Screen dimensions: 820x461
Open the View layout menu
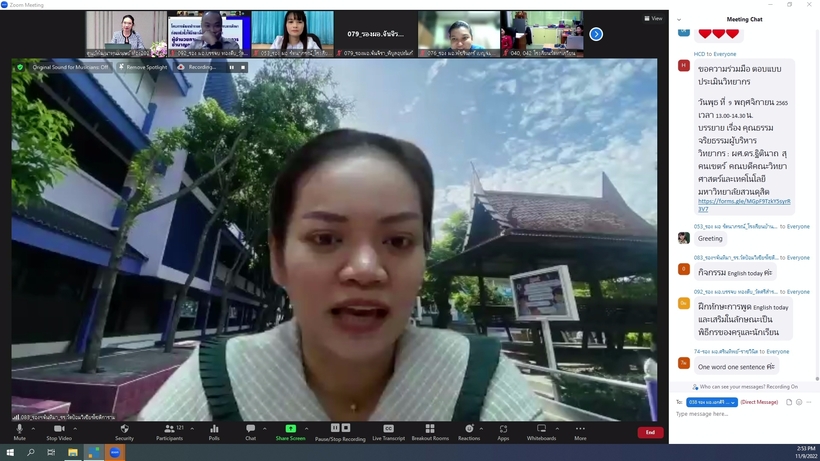click(653, 18)
